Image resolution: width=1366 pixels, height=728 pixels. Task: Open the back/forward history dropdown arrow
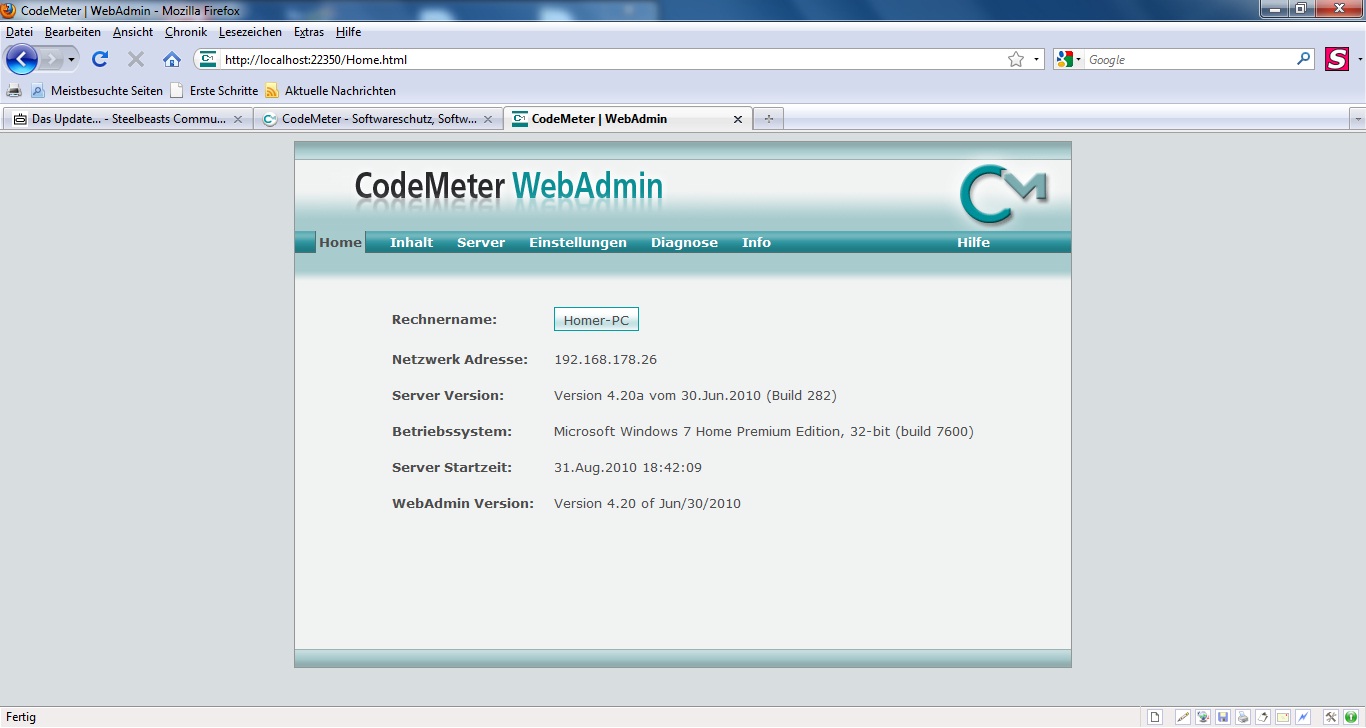pos(72,60)
